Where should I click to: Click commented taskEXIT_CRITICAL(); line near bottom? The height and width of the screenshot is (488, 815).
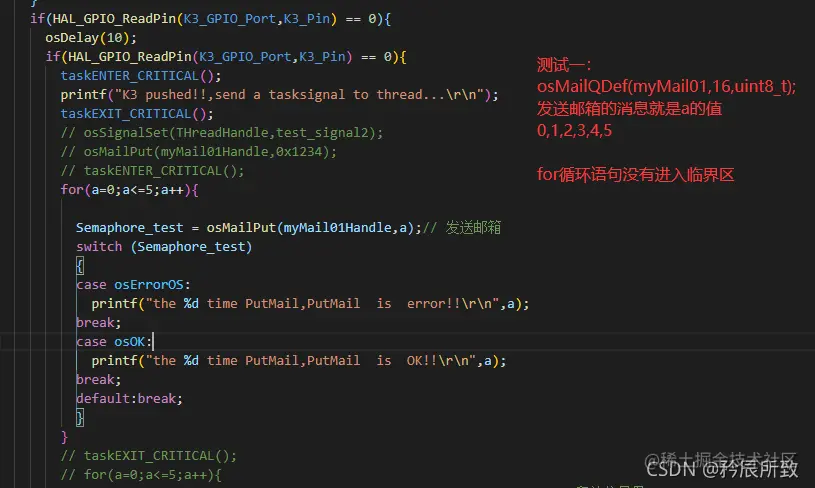(149, 456)
